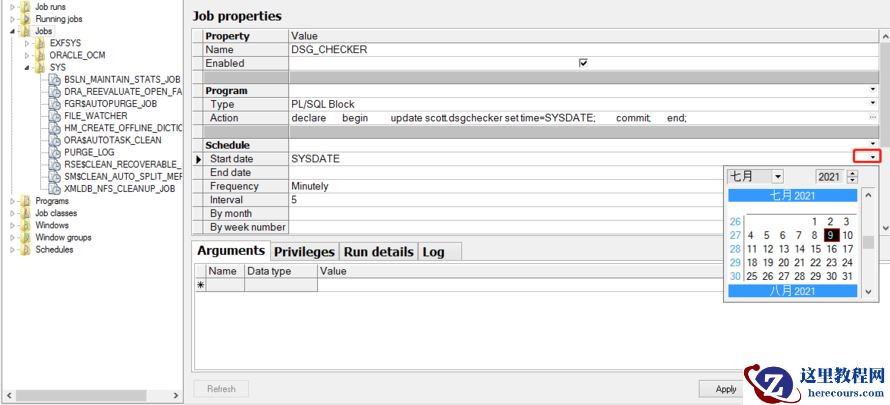
Task: Click the calendar scrollbar down arrow
Action: (x=868, y=292)
